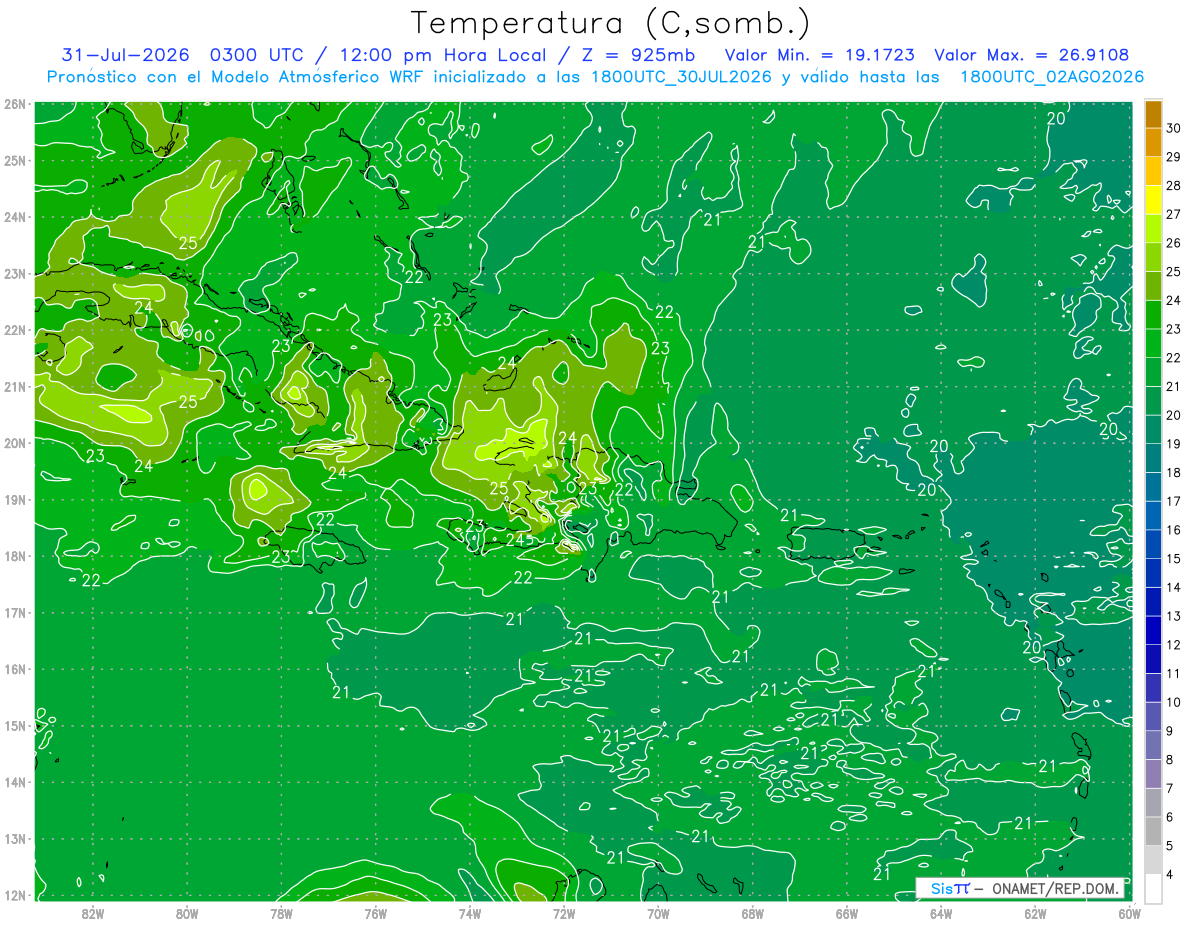Click the '16N' latitude axis label
This screenshot has width=1200, height=927.
[x=15, y=669]
